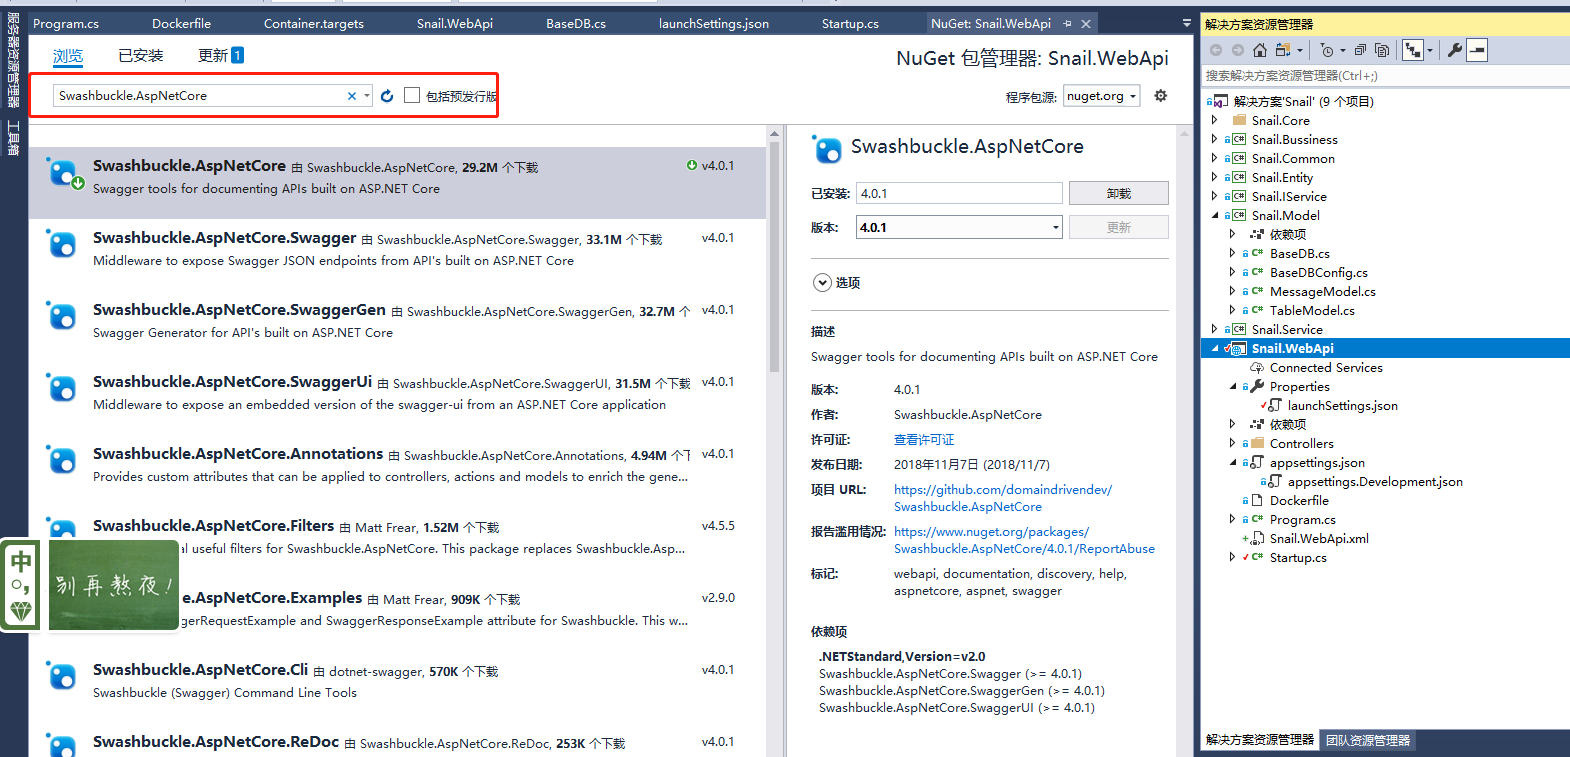The height and width of the screenshot is (757, 1570).
Task: Switch to the Dockerfile editor tab
Action: coord(181,23)
